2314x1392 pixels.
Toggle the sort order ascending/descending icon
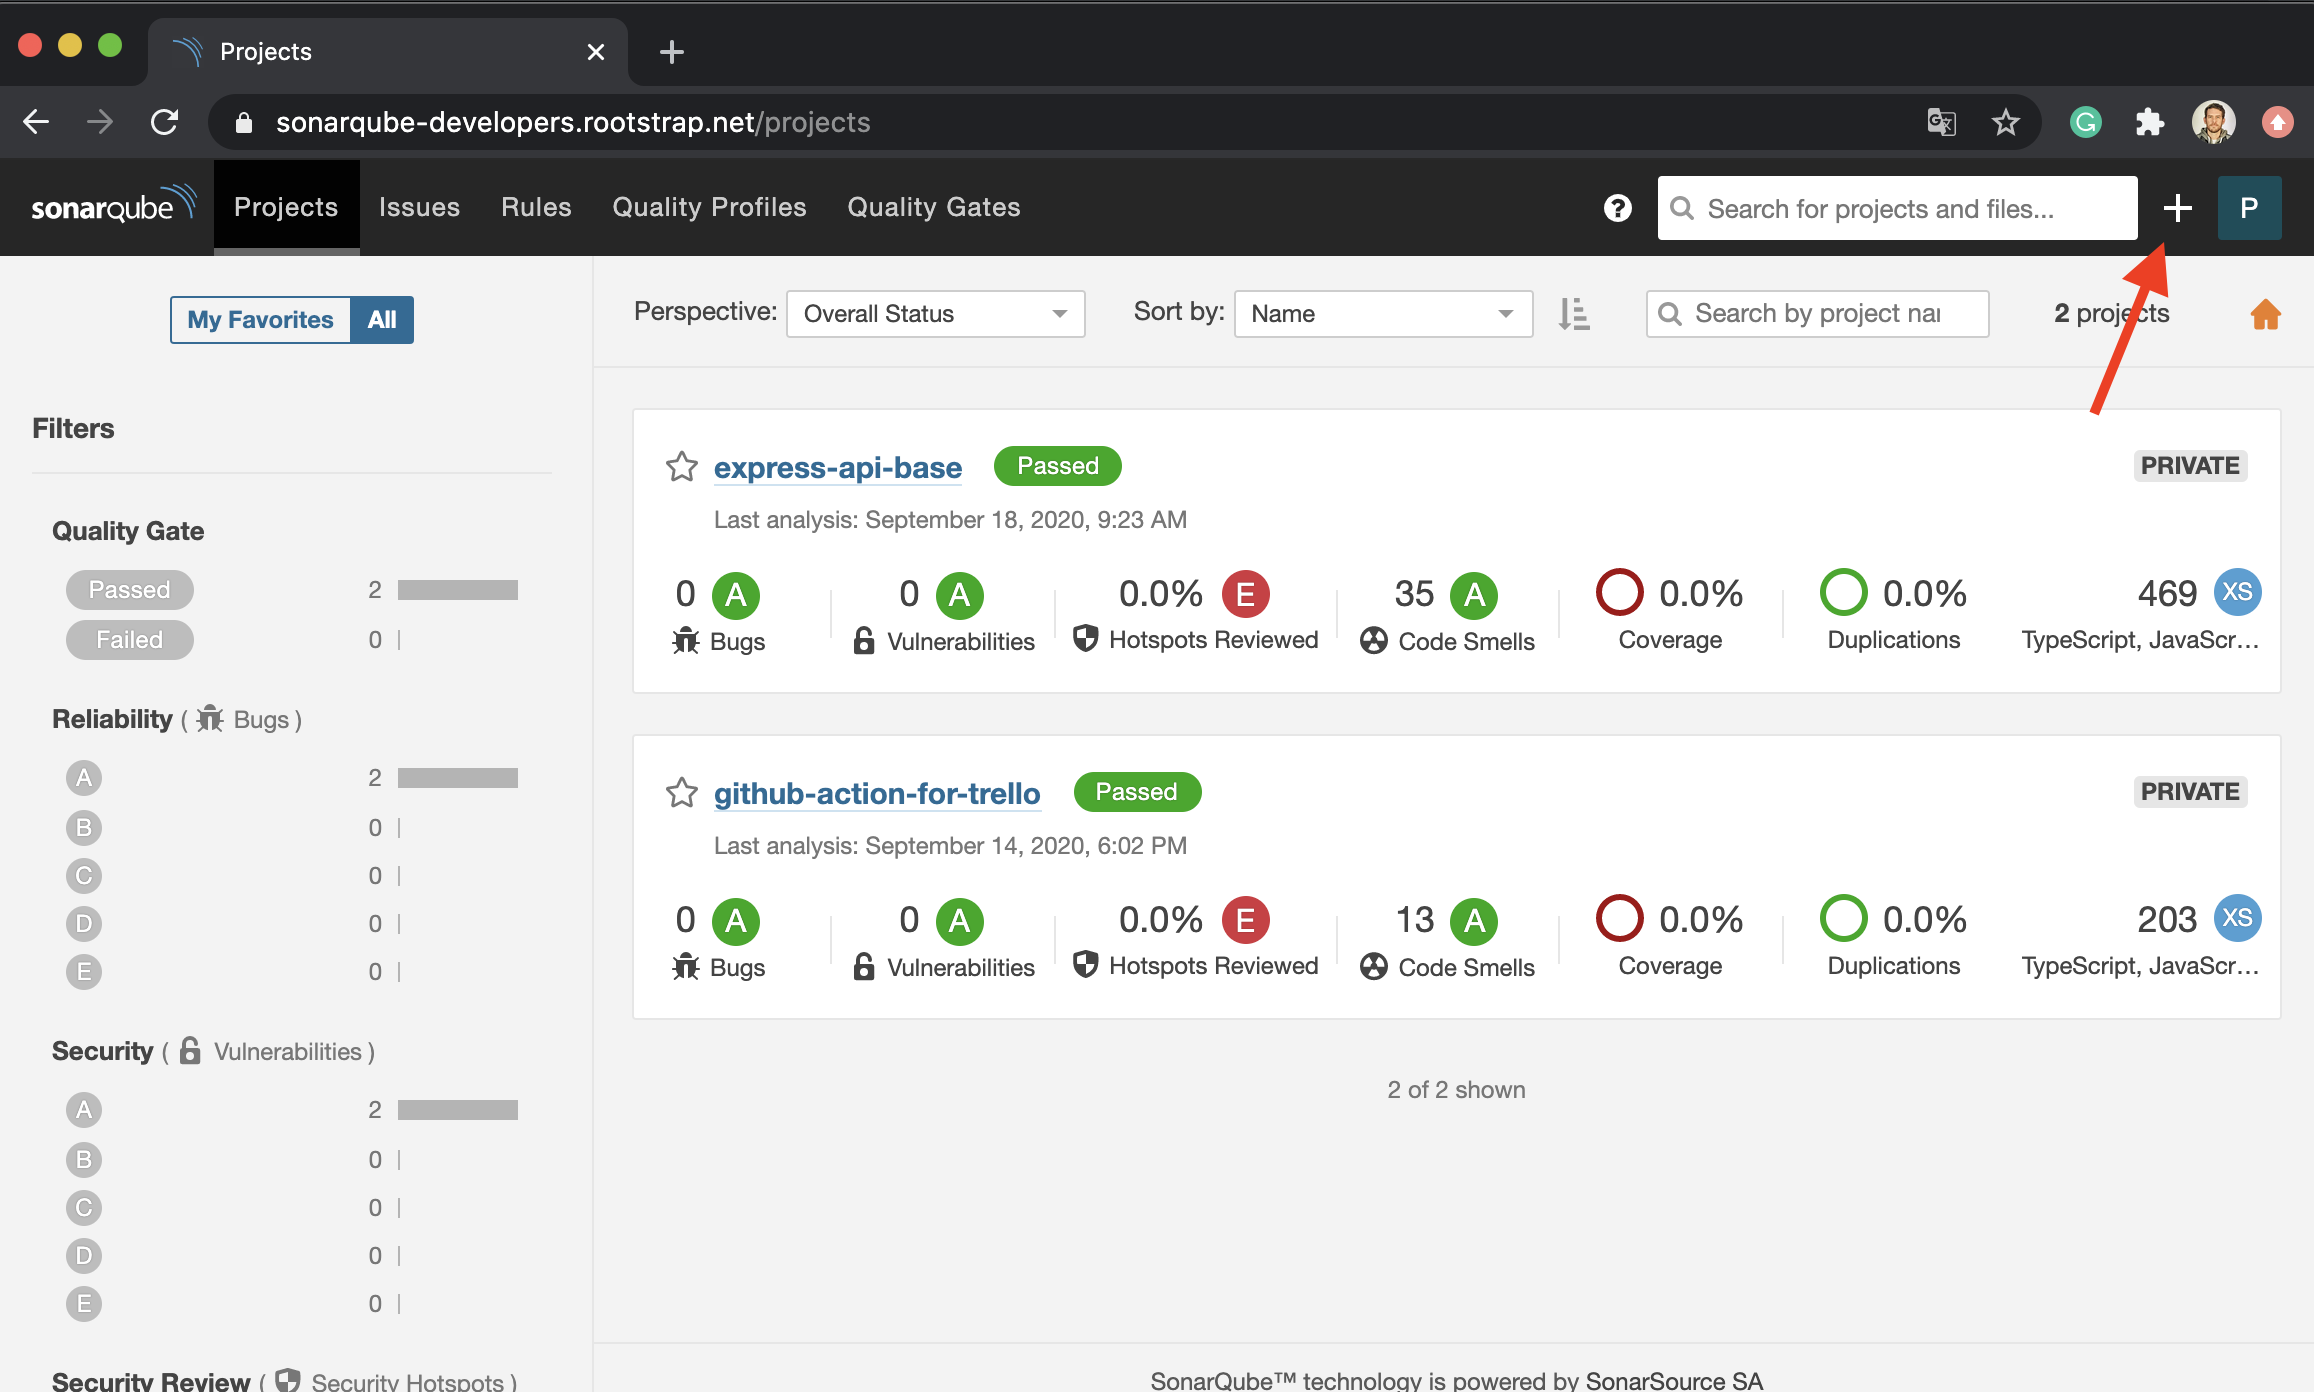tap(1574, 314)
